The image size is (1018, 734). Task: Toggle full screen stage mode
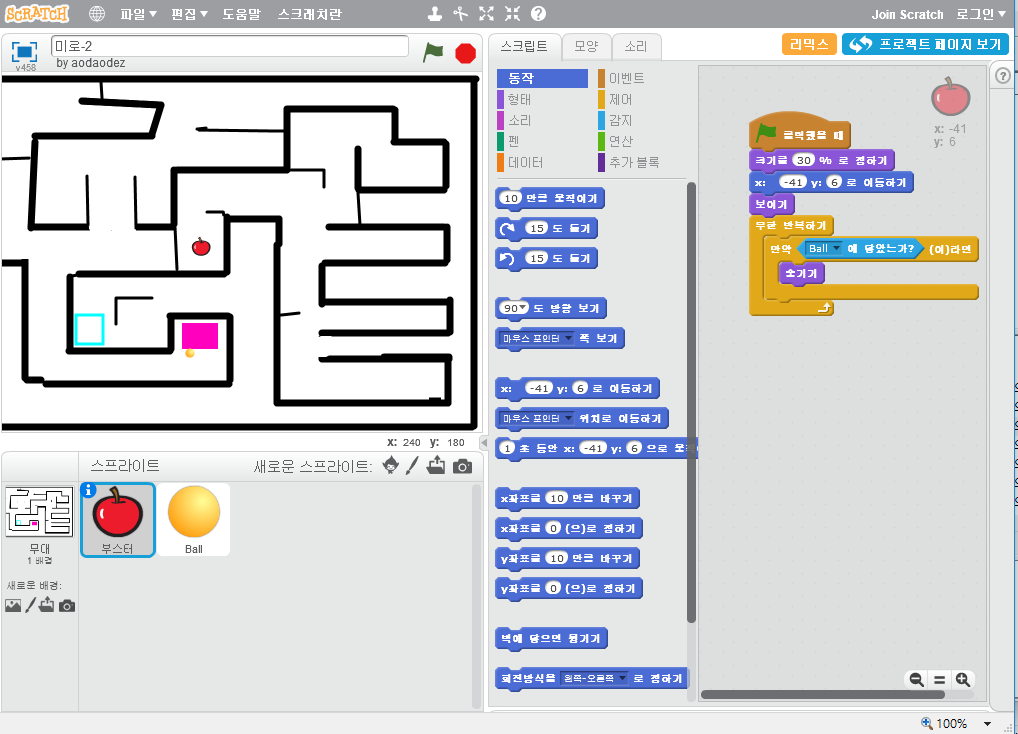[x=24, y=51]
